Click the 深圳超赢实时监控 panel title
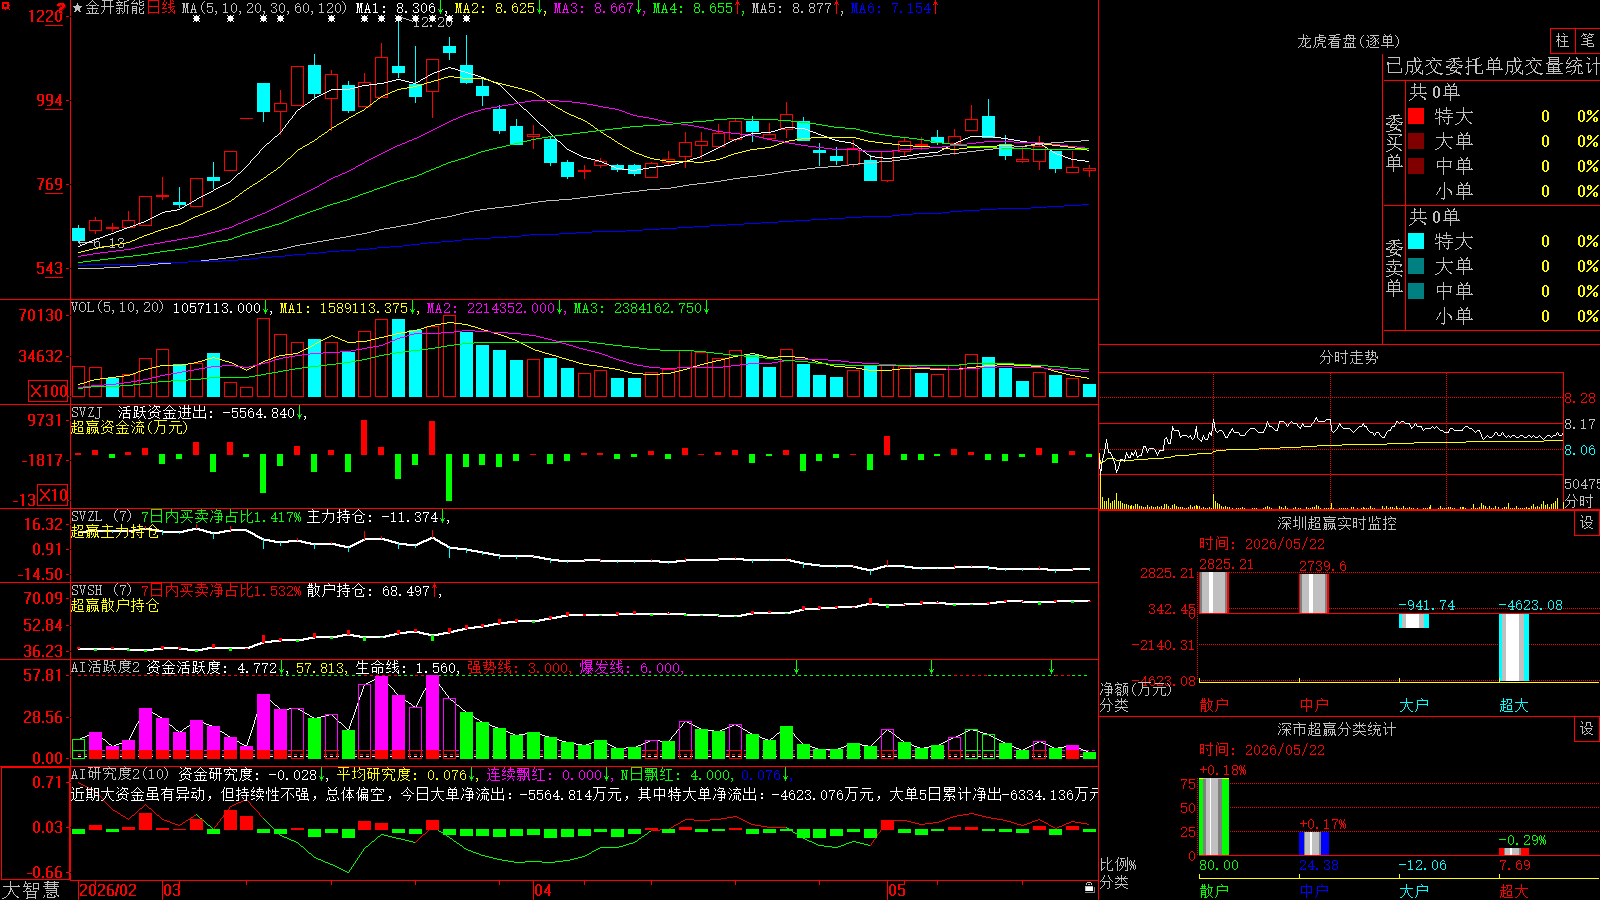The image size is (1600, 900). tap(1337, 523)
